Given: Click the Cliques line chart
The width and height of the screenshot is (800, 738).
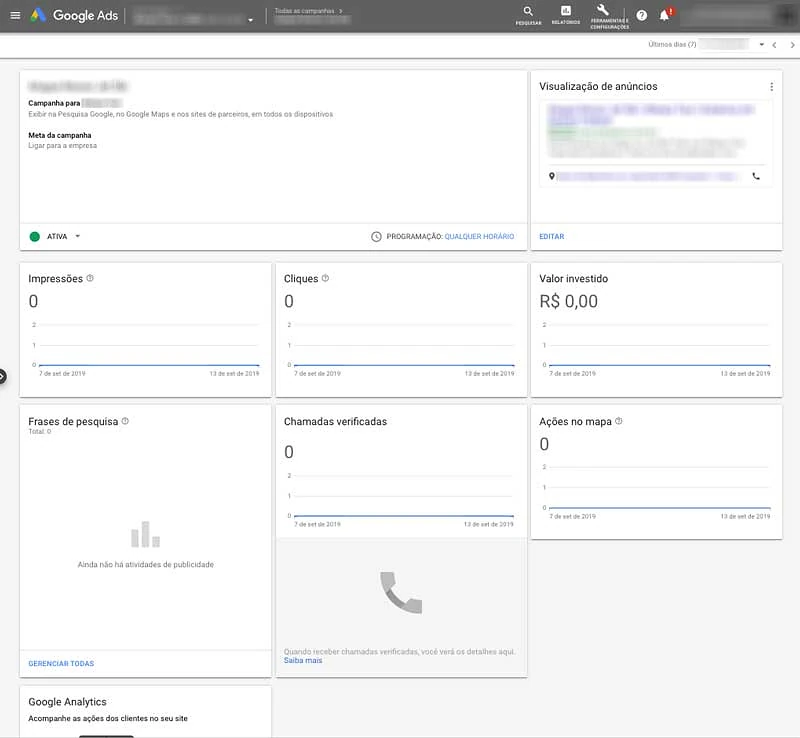Looking at the screenshot, I should click(x=401, y=350).
